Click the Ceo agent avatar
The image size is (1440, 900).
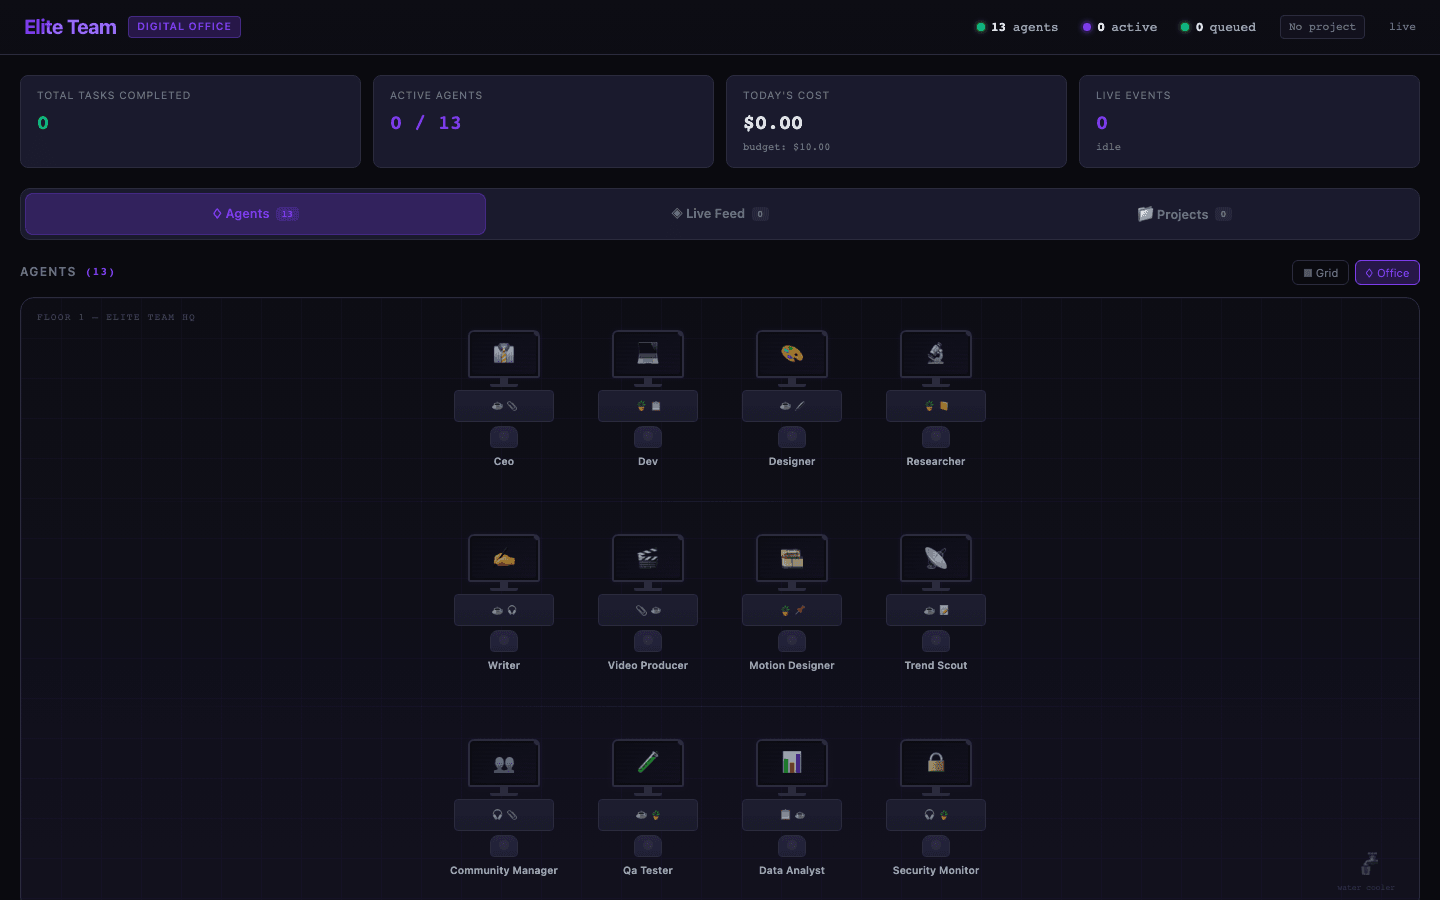[x=504, y=437]
